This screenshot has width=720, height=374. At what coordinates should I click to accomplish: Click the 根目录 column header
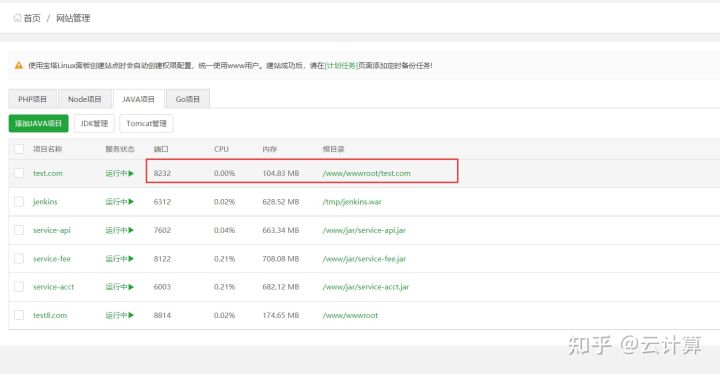[x=333, y=149]
